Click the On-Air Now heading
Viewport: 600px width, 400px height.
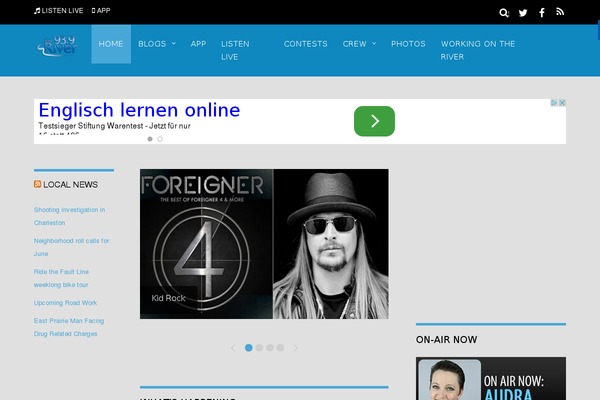447,340
